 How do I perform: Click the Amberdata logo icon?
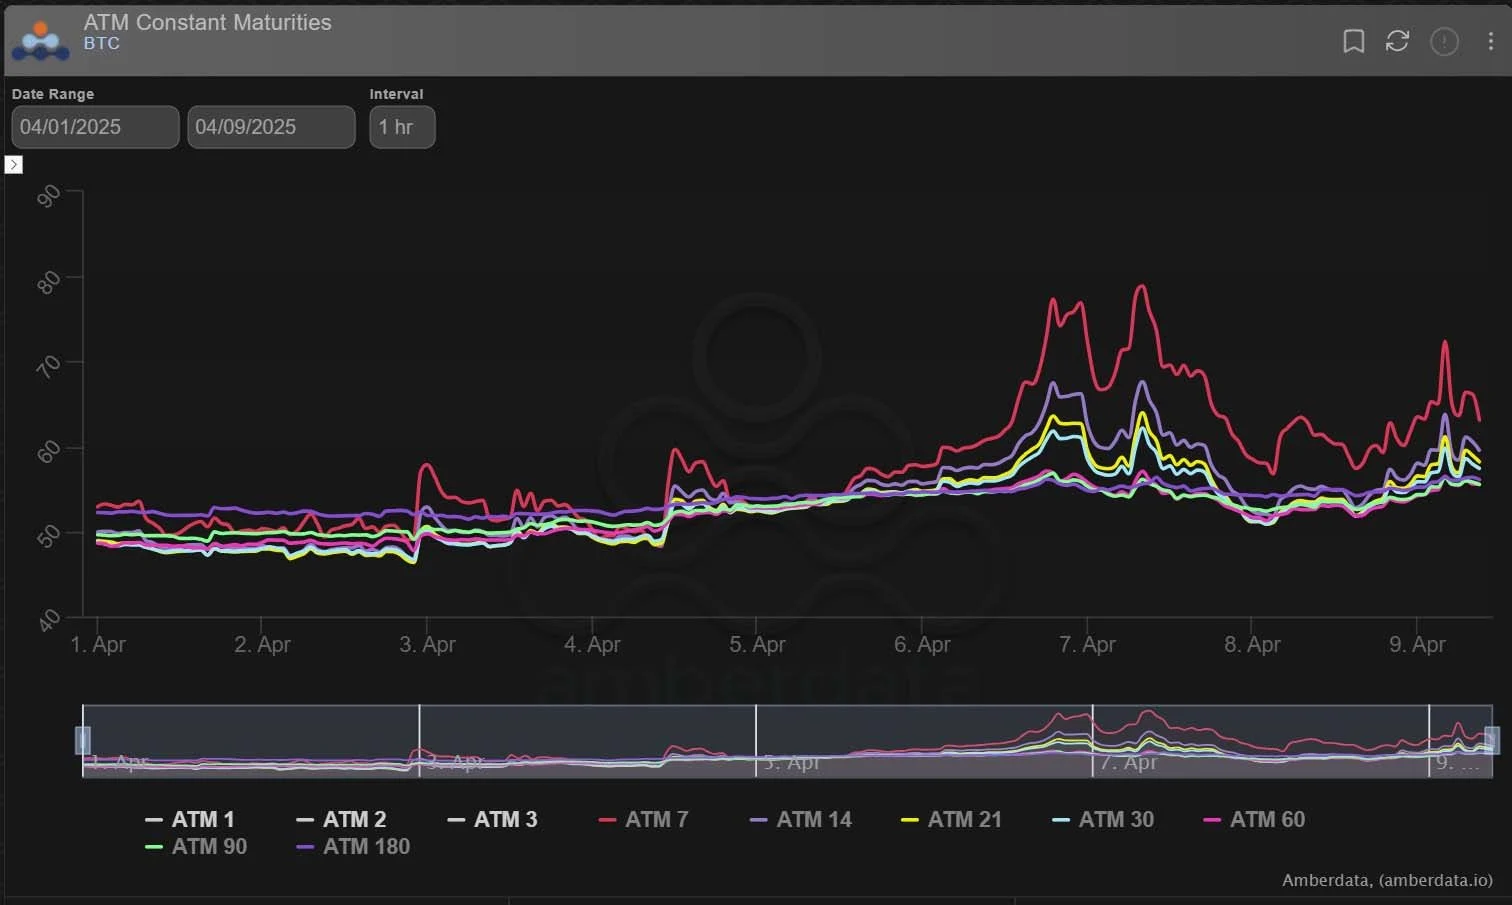pos(41,41)
